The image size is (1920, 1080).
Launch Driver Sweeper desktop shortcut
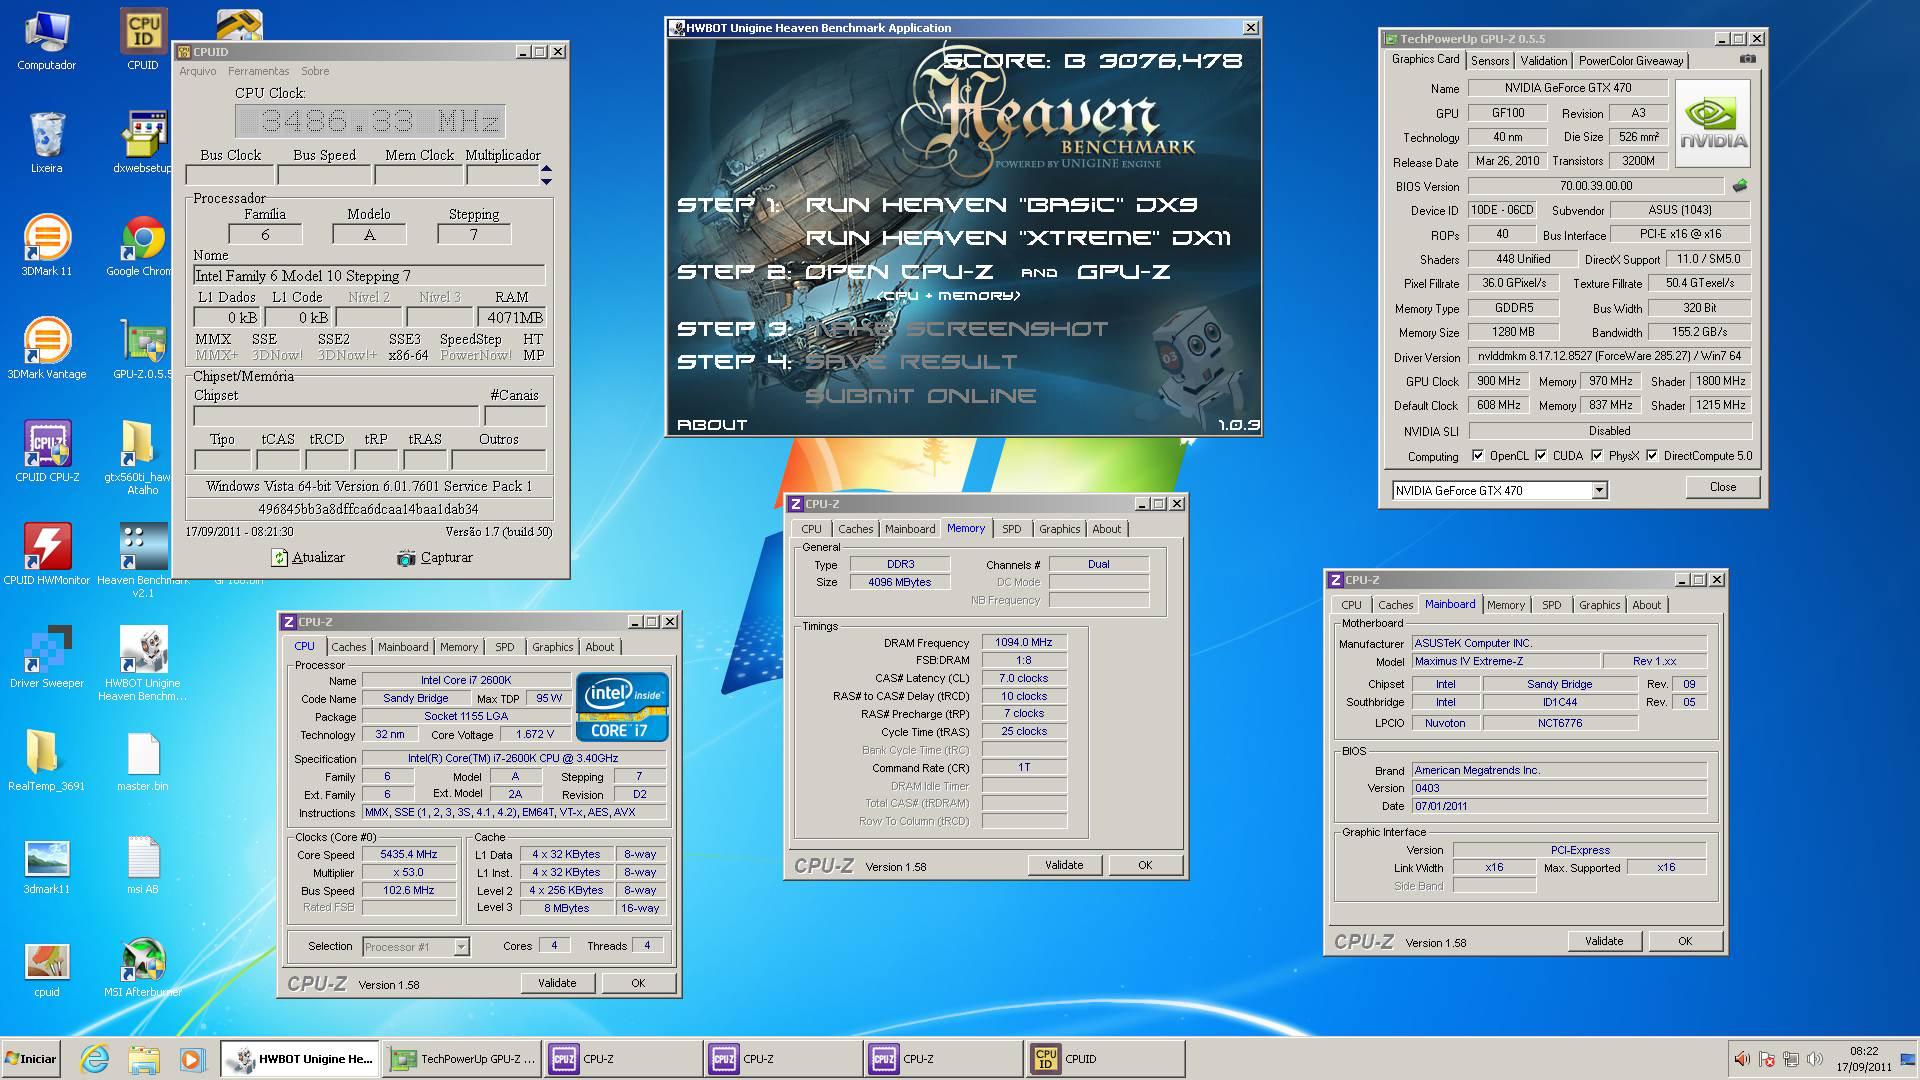point(46,658)
